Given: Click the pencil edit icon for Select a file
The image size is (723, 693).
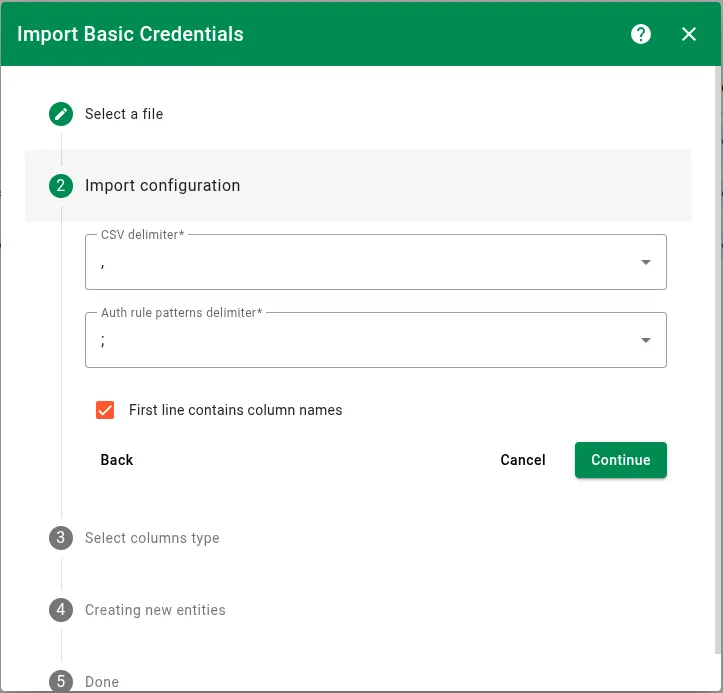Looking at the screenshot, I should (61, 114).
